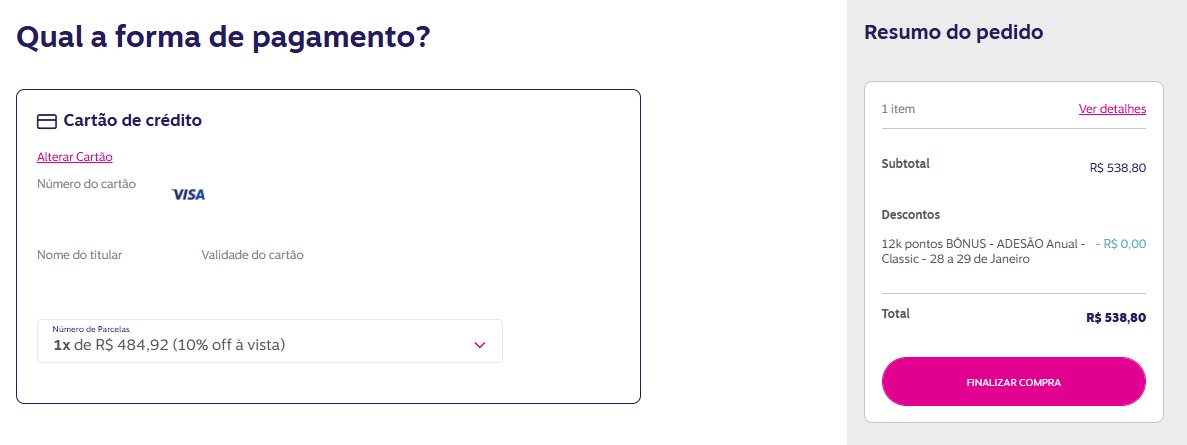Click Ver detalhes in order summary
This screenshot has width=1187, height=445.
1112,109
